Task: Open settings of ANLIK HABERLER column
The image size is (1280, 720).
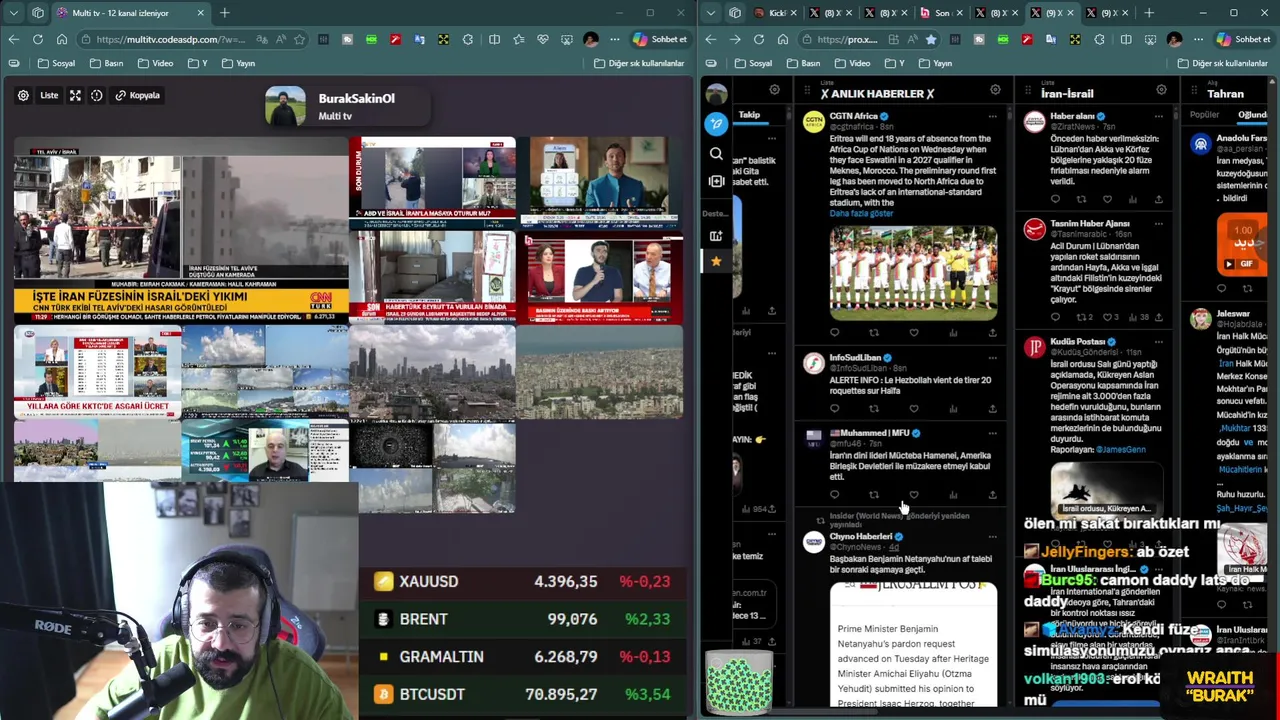Action: point(995,90)
